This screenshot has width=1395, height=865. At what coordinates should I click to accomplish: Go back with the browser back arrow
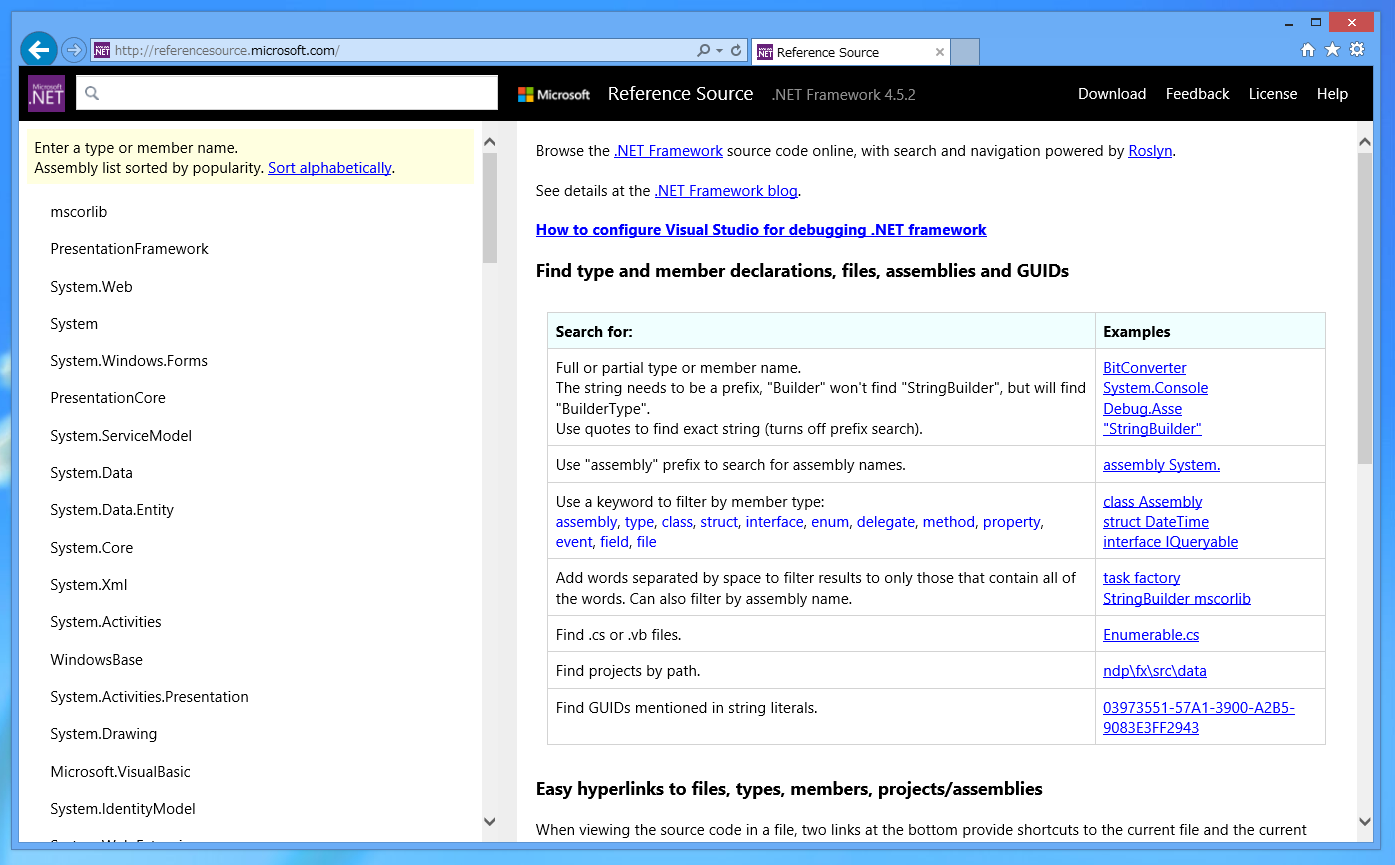[x=39, y=49]
